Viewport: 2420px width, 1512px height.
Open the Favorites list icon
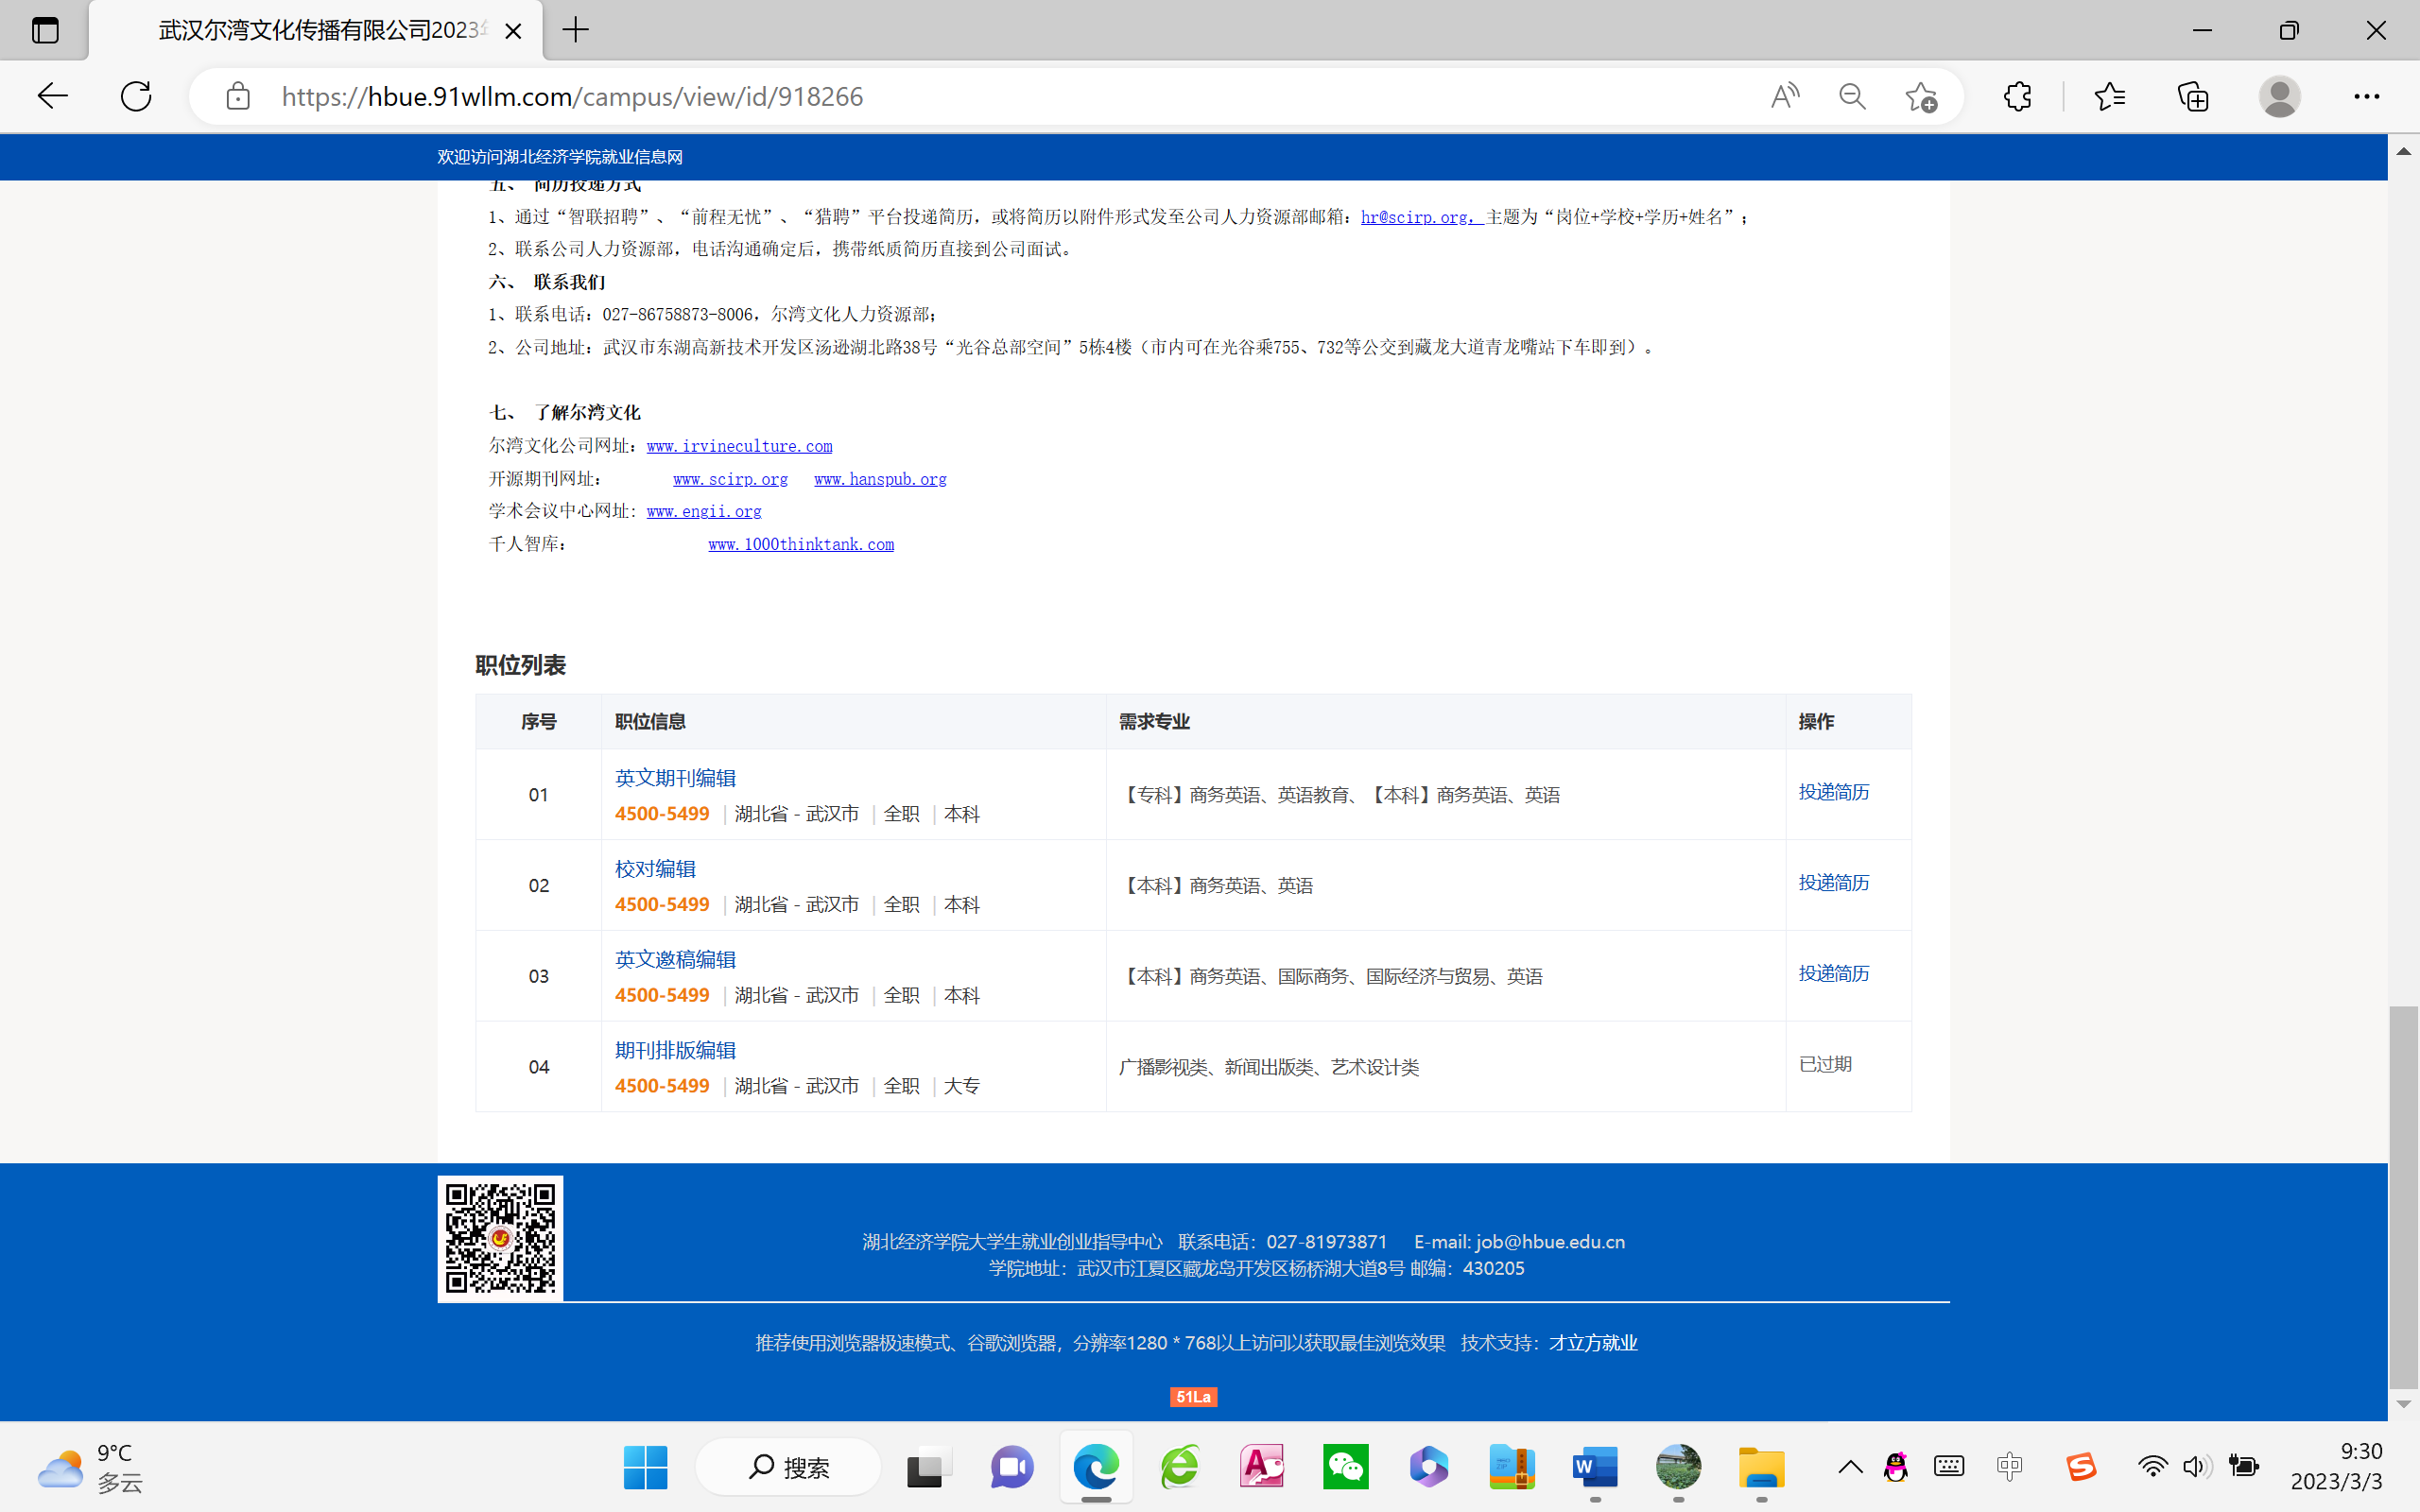[2109, 96]
